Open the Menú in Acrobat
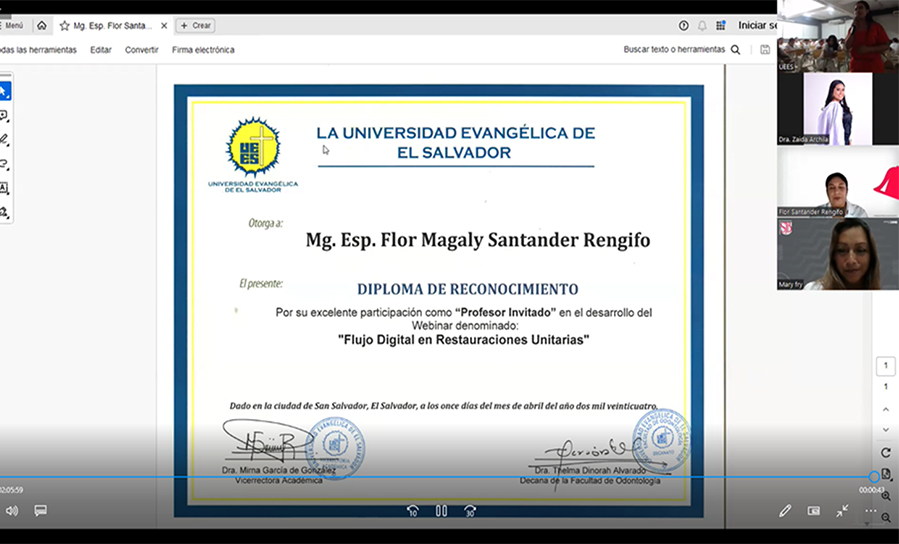The width and height of the screenshot is (899, 544). click(x=11, y=25)
